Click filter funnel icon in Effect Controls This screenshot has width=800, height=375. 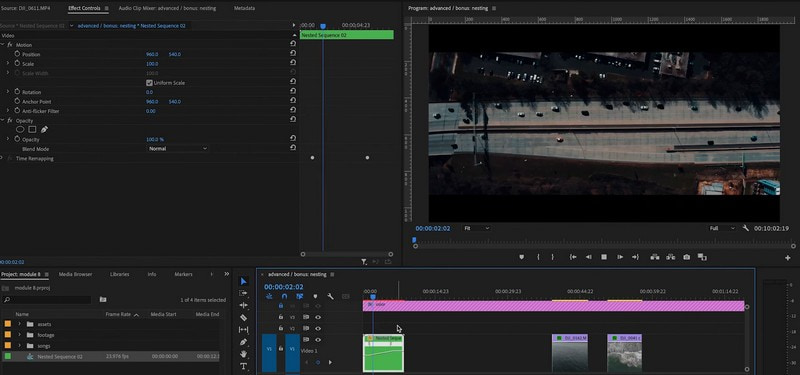pos(364,262)
